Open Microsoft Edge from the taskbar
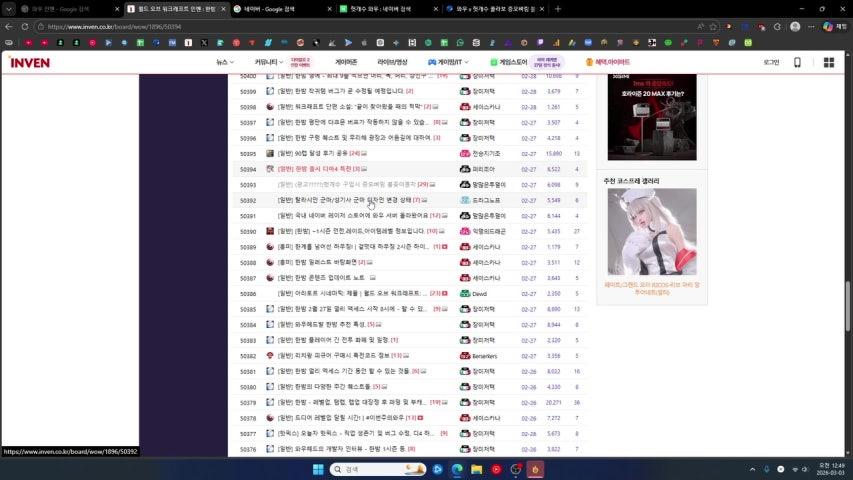This screenshot has width=853, height=480. pos(457,469)
